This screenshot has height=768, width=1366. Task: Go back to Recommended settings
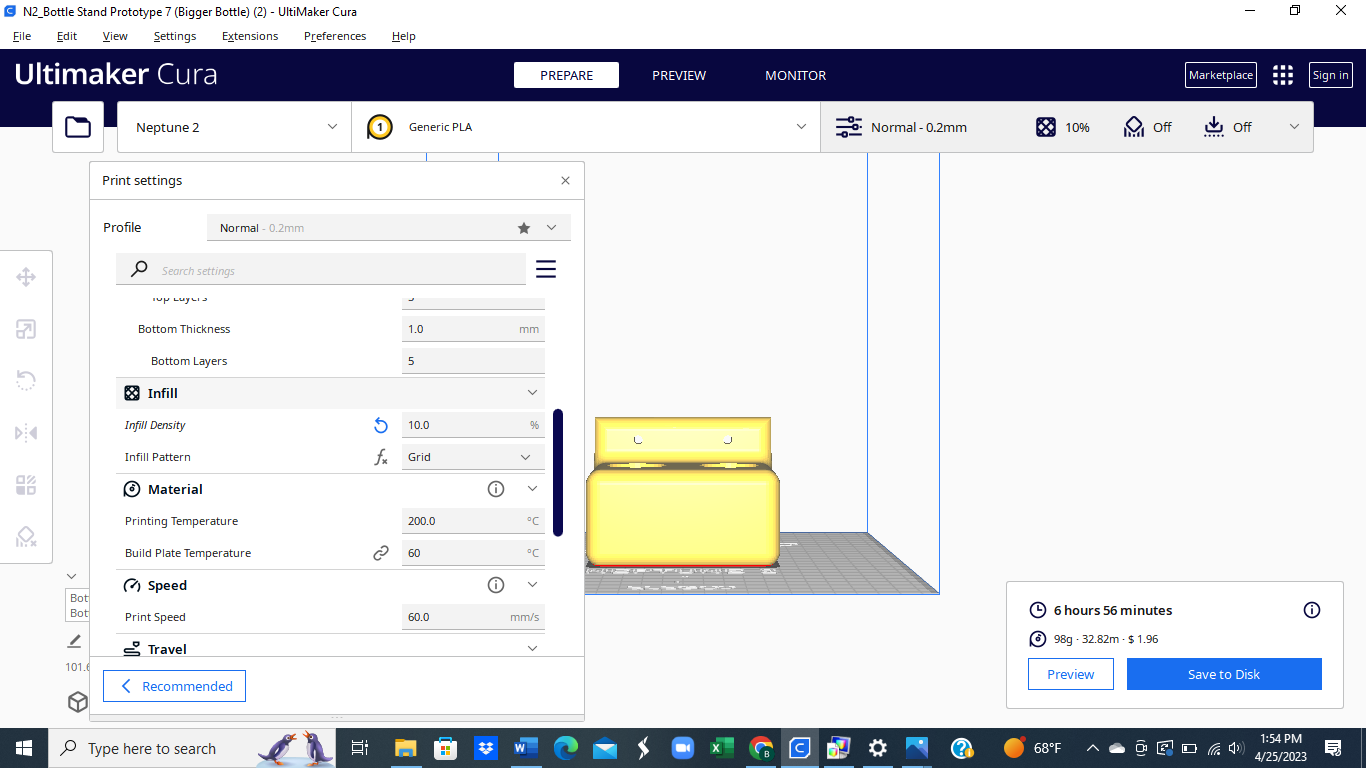coord(174,686)
